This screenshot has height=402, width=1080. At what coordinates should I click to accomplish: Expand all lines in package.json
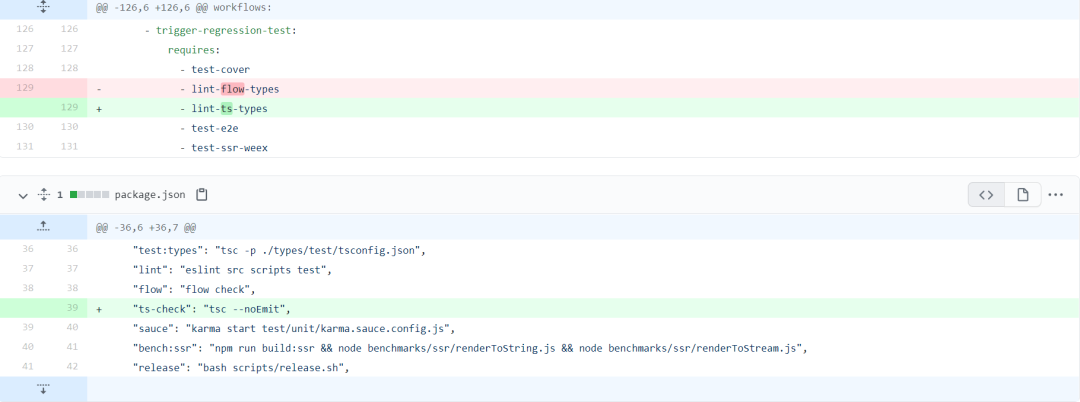(43, 195)
